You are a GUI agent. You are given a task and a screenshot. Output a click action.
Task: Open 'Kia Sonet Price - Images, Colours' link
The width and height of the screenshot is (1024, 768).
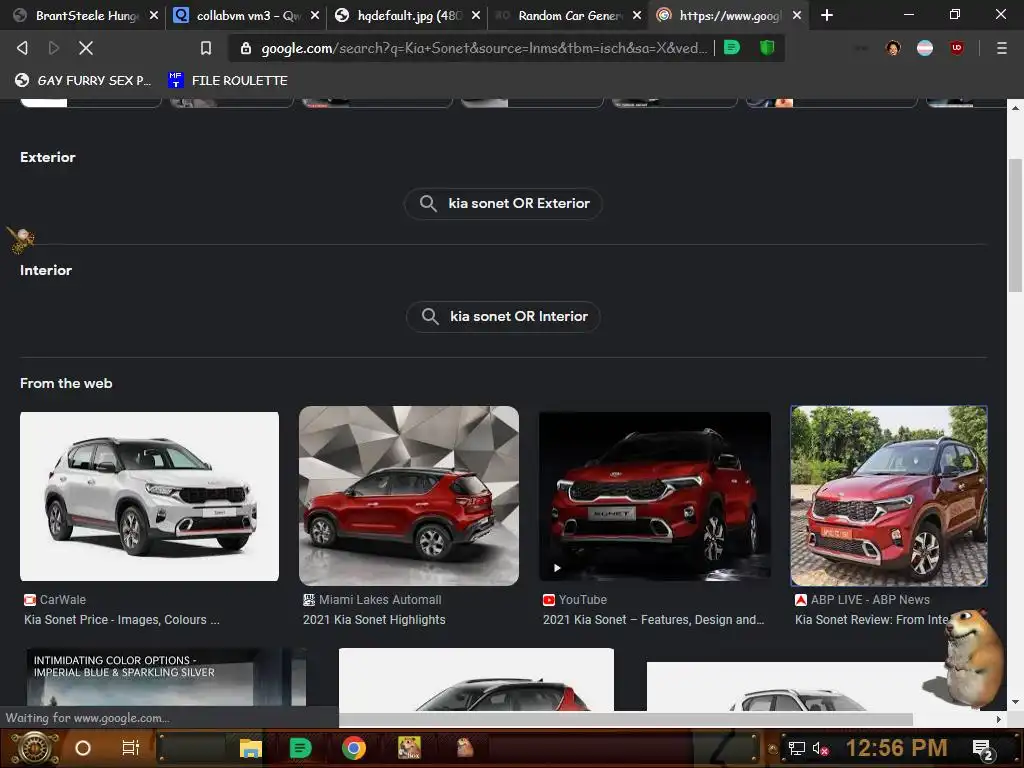tap(122, 620)
